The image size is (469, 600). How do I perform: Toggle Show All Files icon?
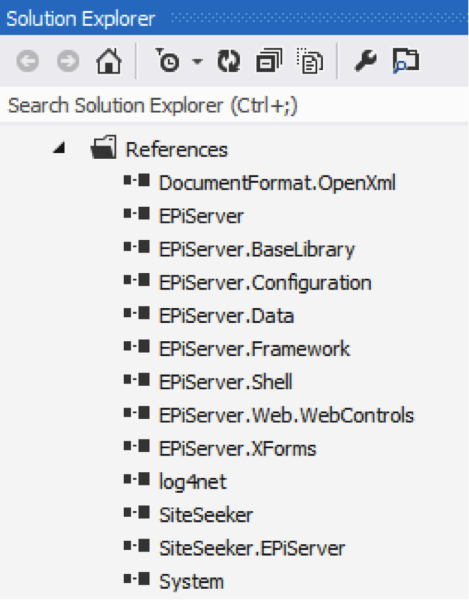[309, 60]
